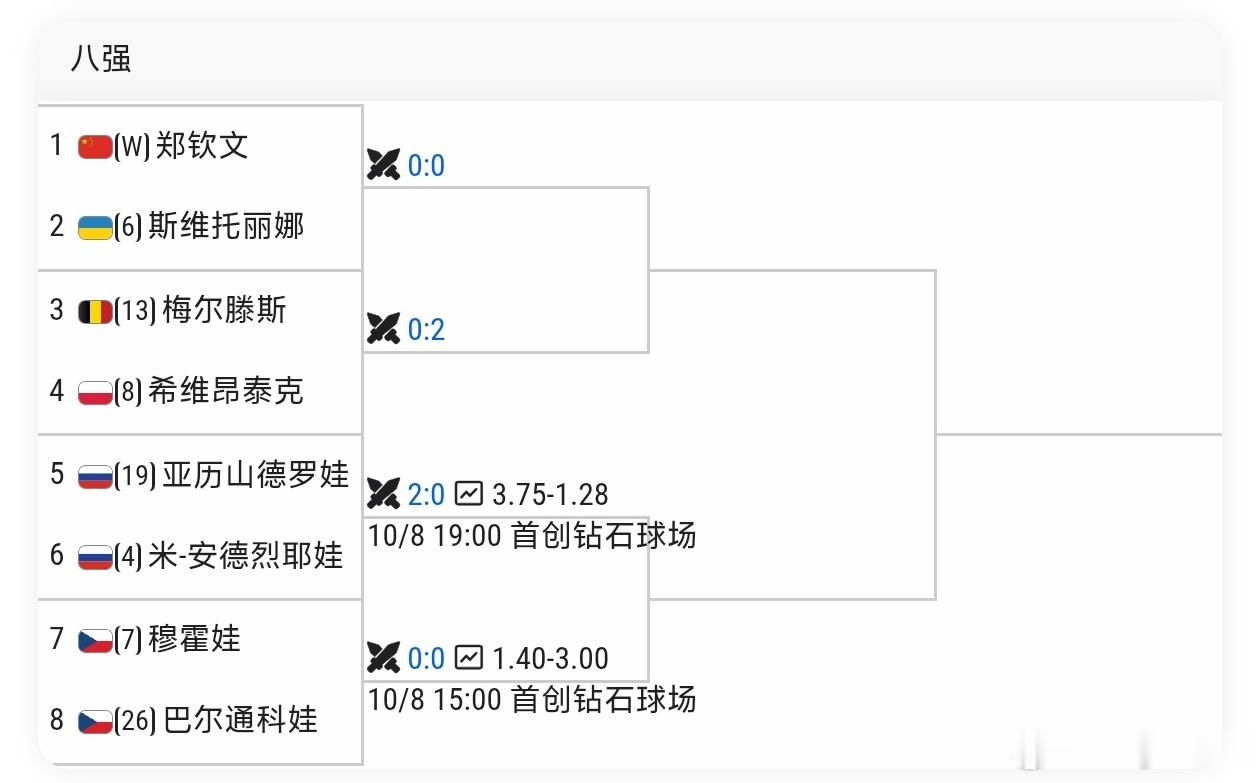Viewport: 1260px width, 783px height.
Task: Click crossed swords icon next to 2:0 score
Action: (383, 493)
